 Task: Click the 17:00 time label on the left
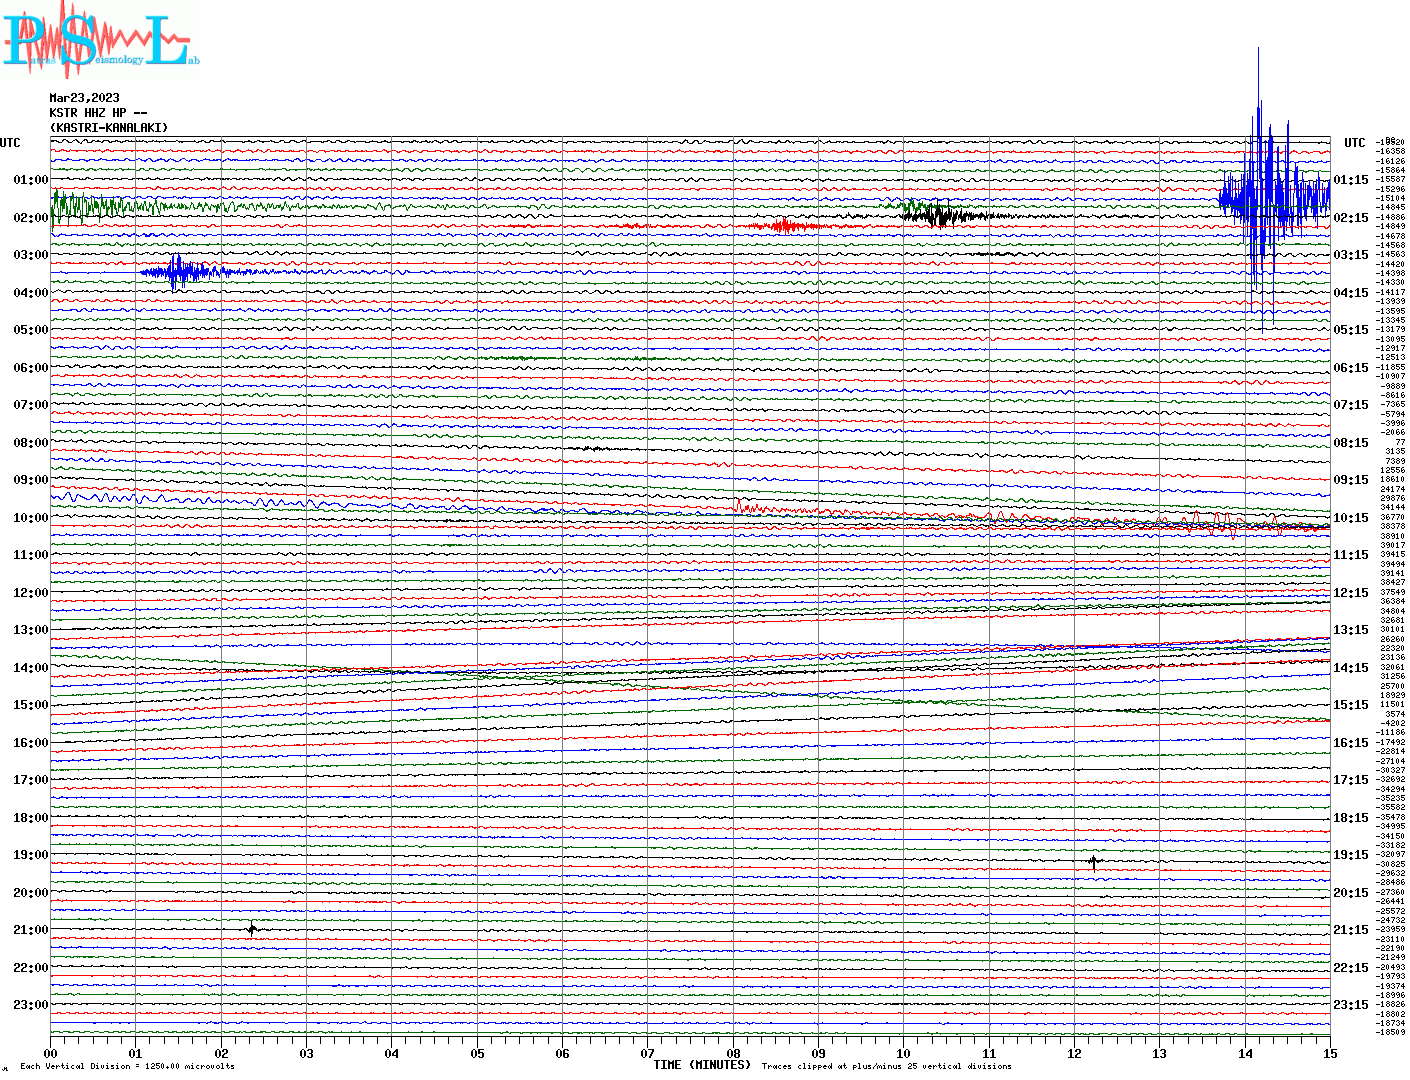(31, 780)
